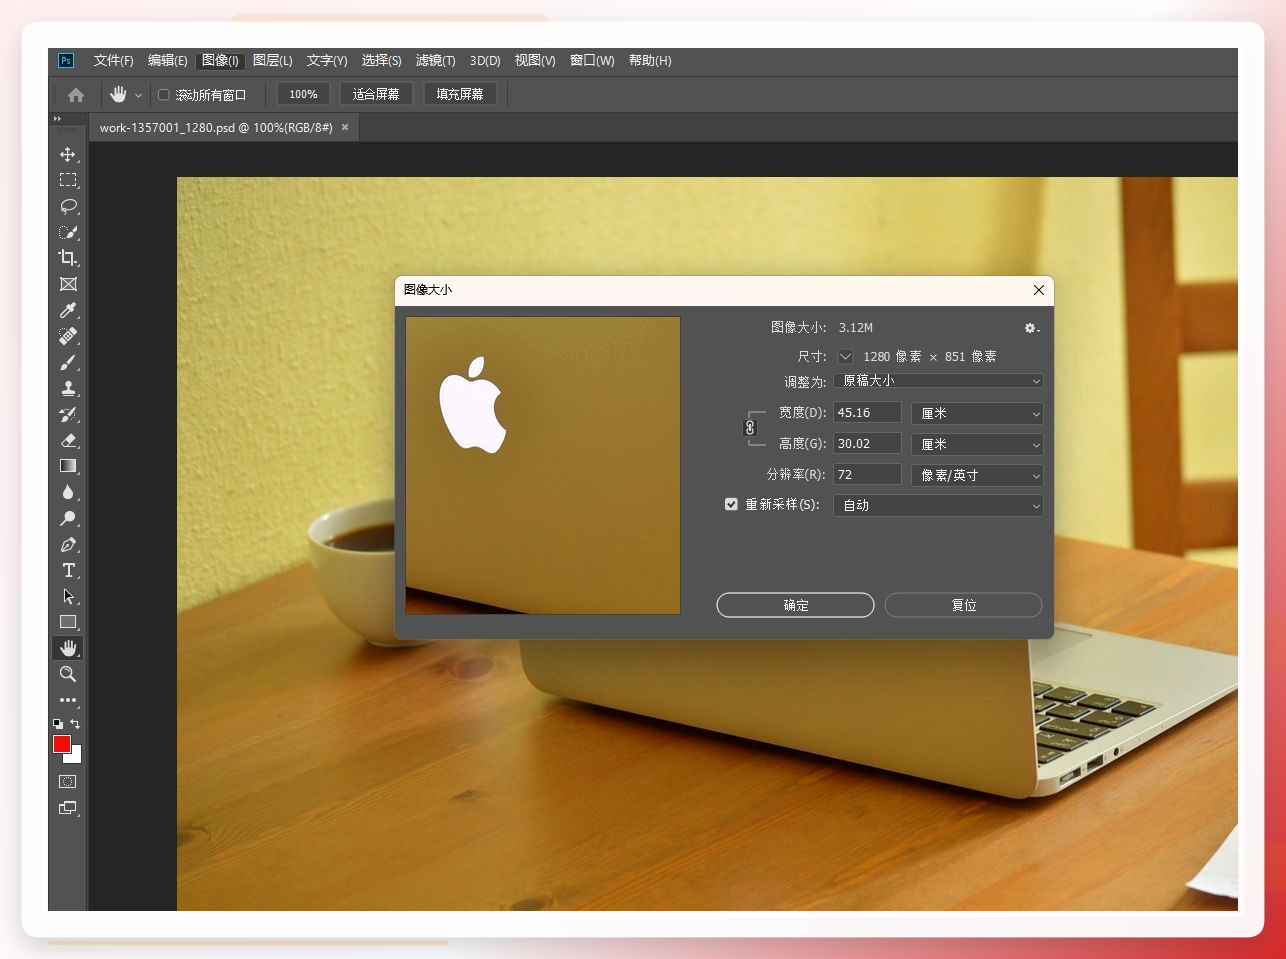Screen dimensions: 1286x959
Task: Select the Frame tool
Action: 68,284
